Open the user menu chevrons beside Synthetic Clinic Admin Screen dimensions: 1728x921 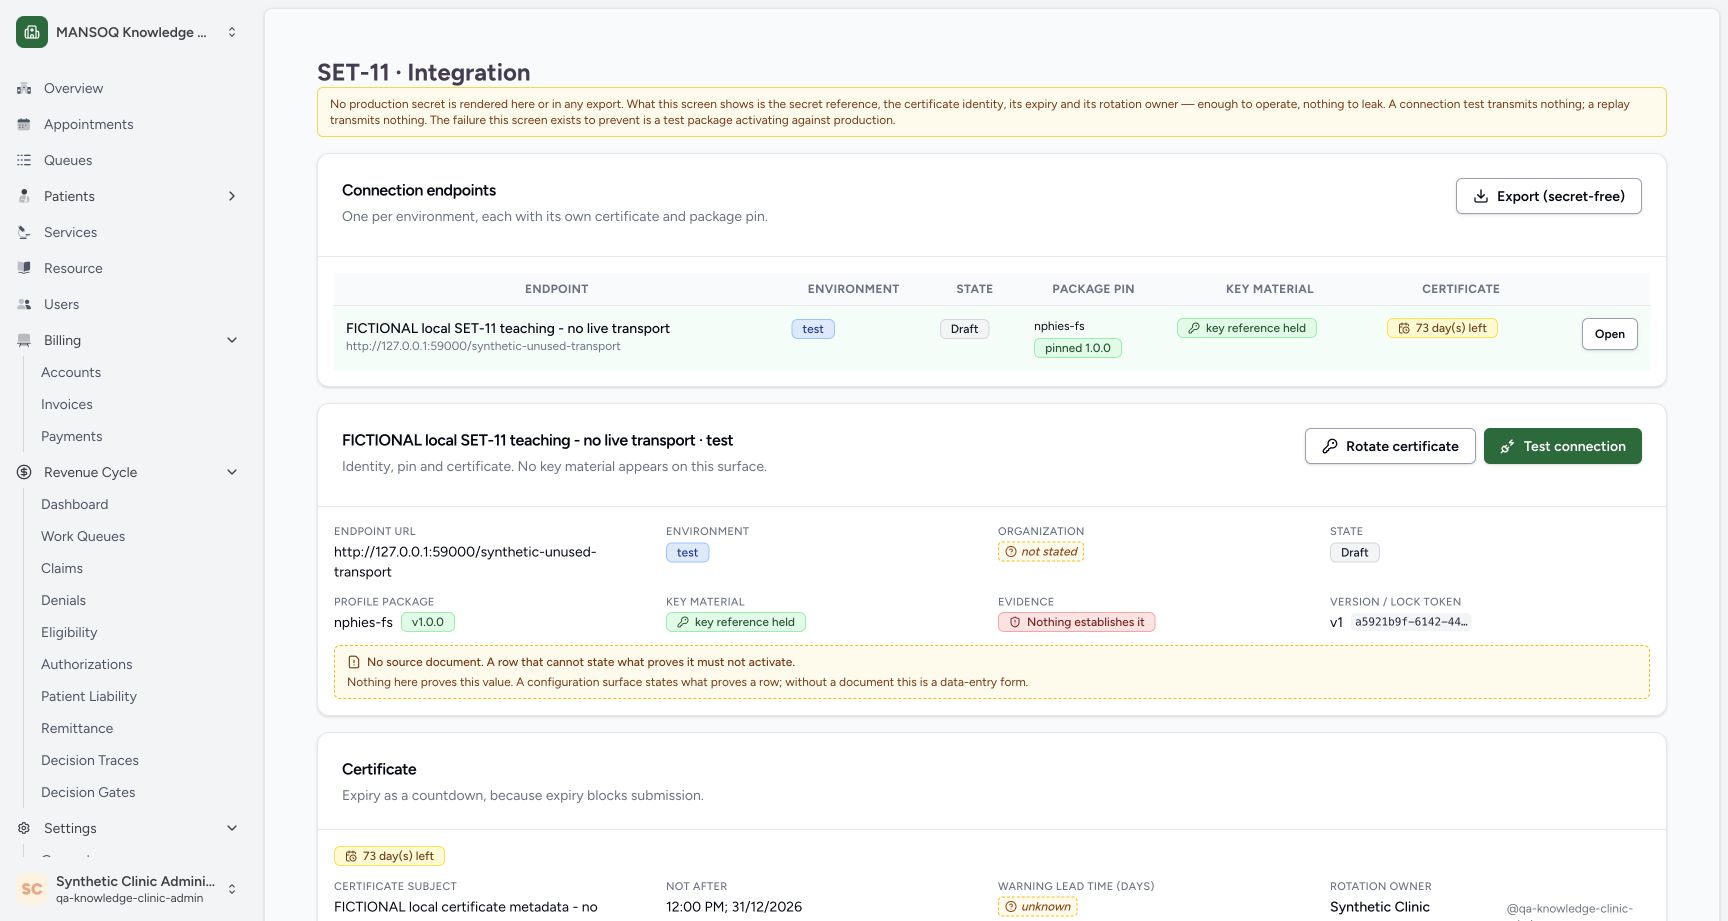[232, 889]
